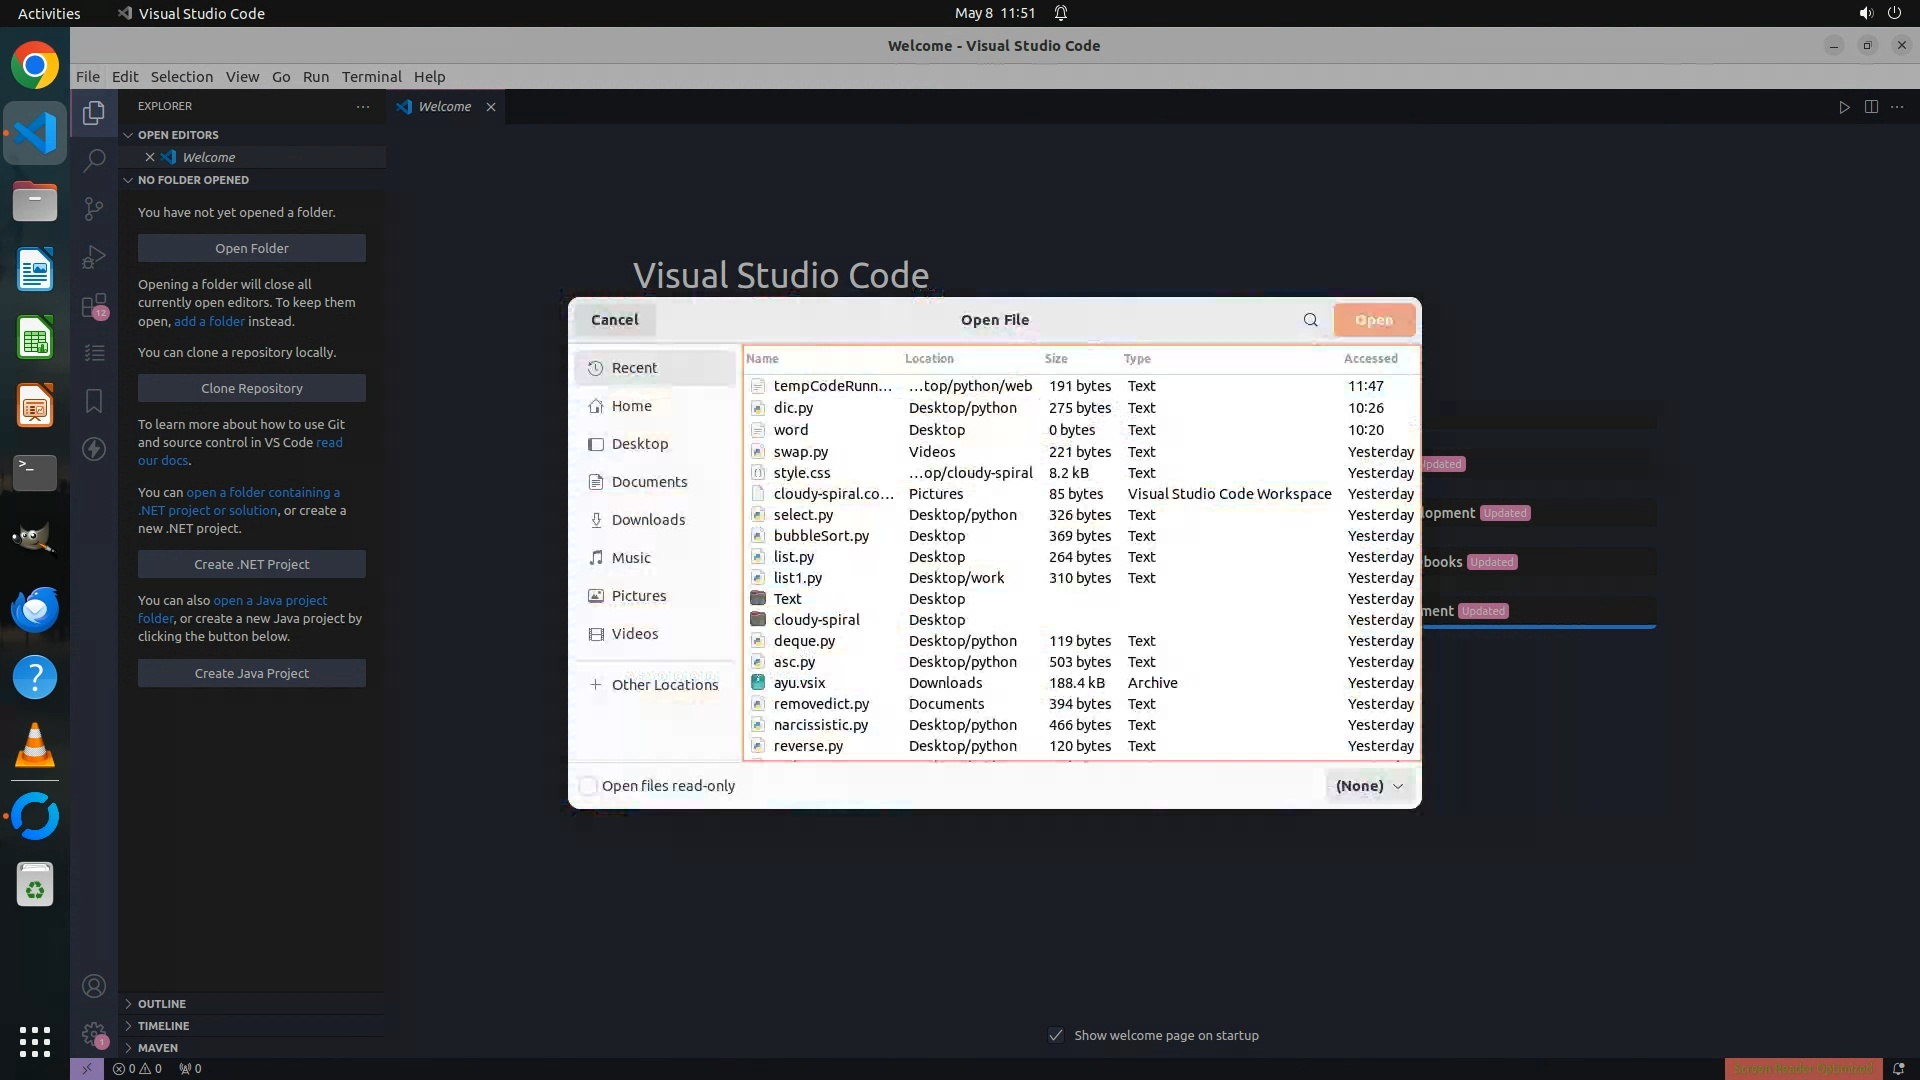Select Downloads in dialog sidebar
This screenshot has width=1920, height=1080.
648,520
